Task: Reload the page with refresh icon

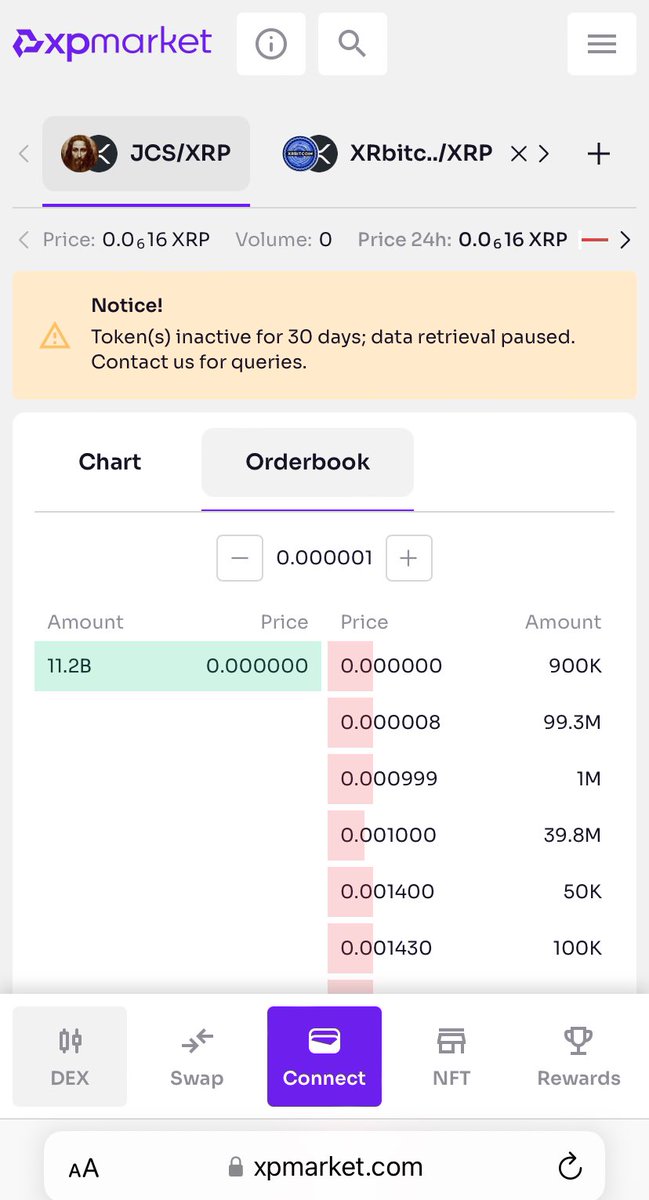Action: (x=569, y=1166)
